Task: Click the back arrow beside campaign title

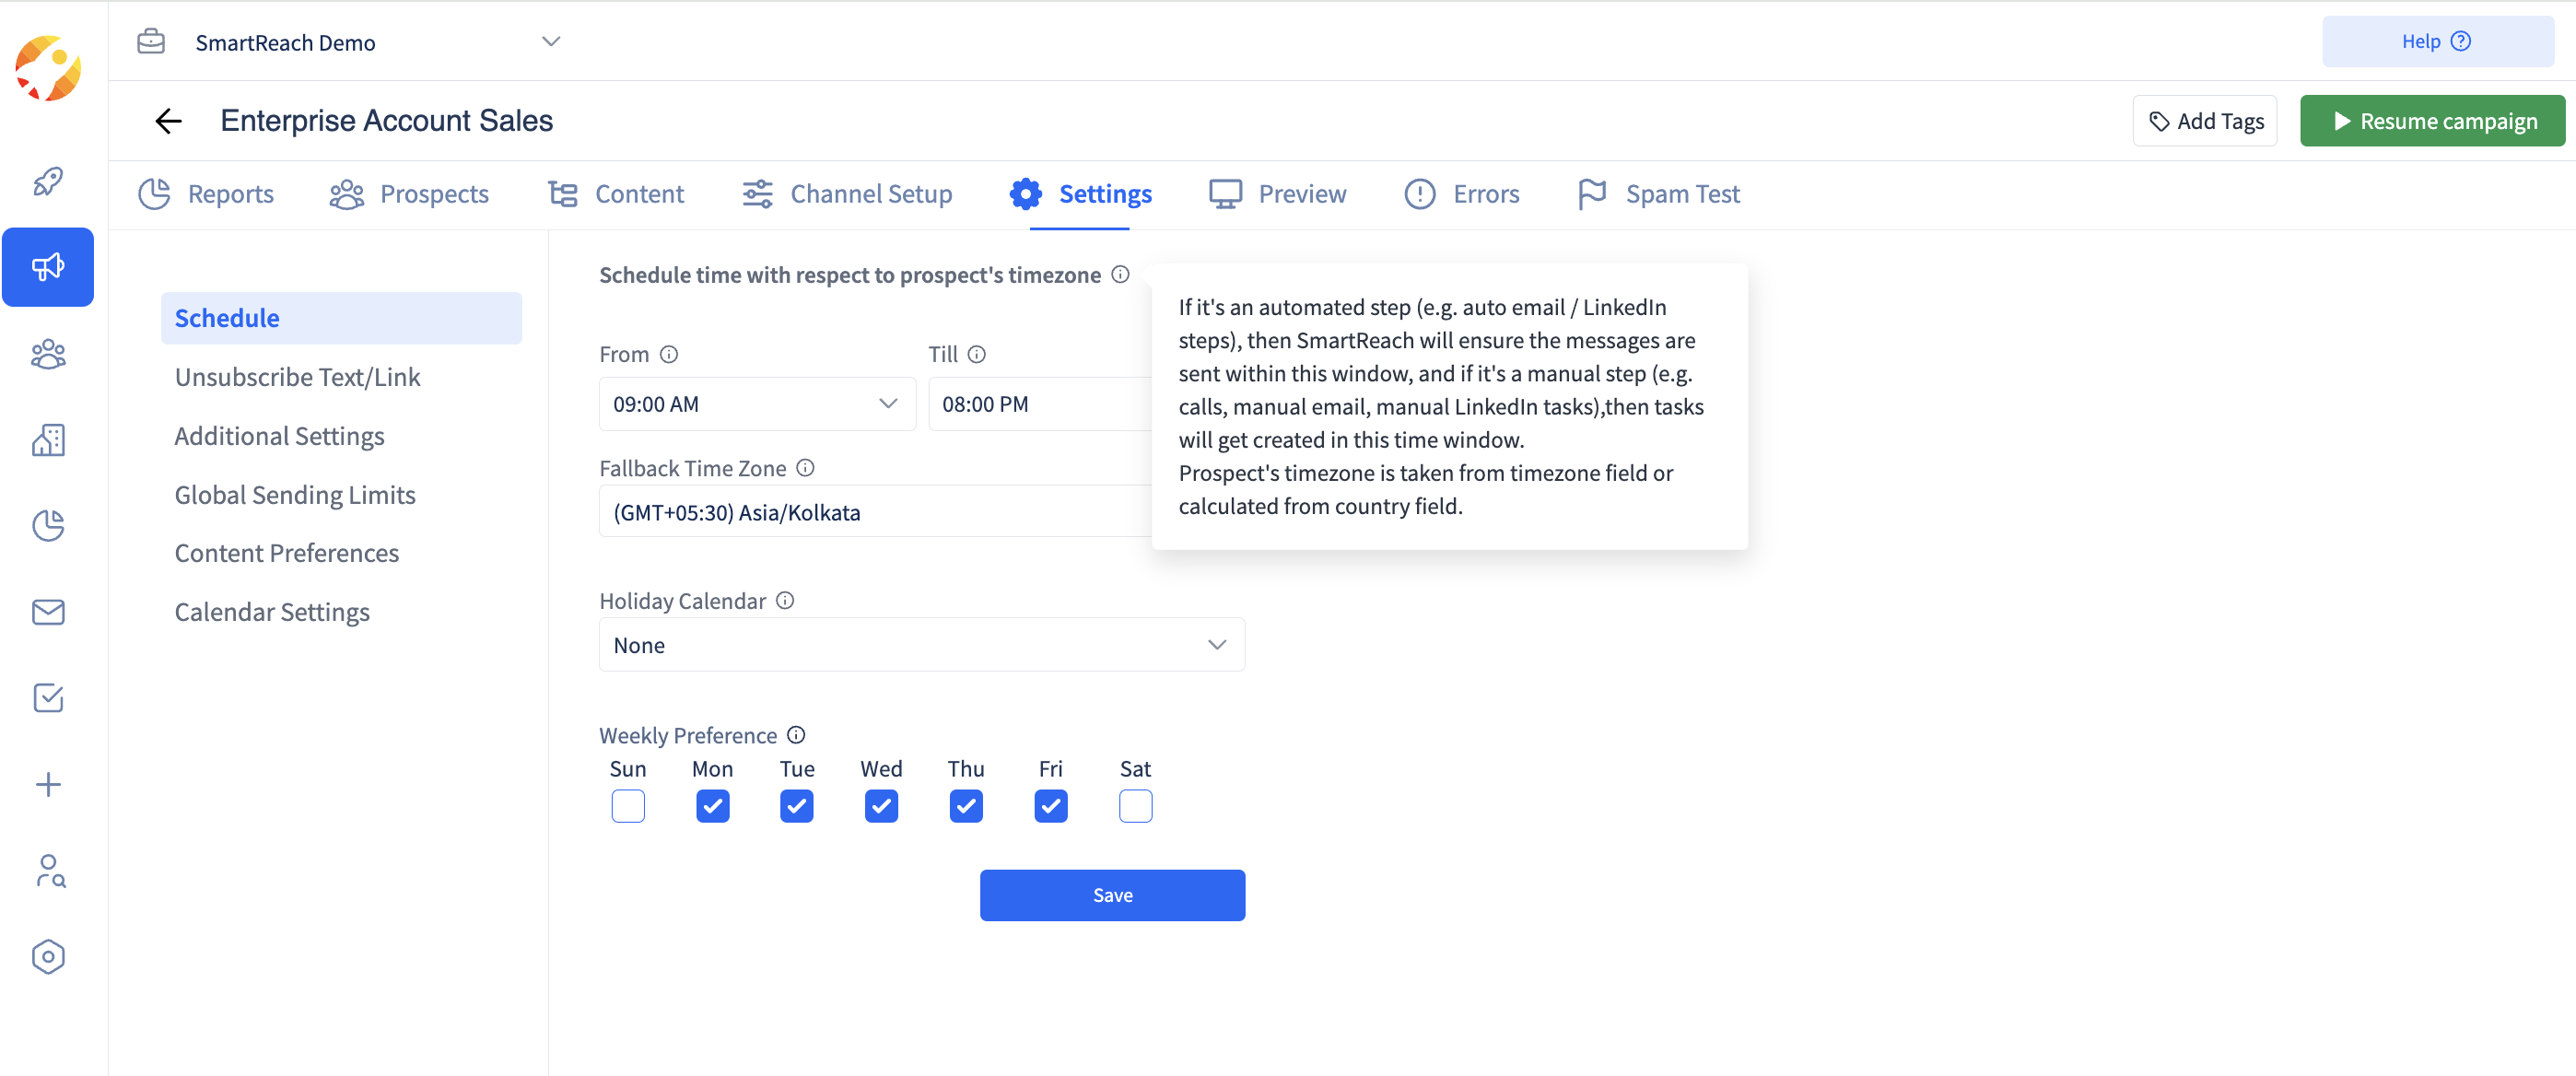Action: pyautogui.click(x=168, y=121)
